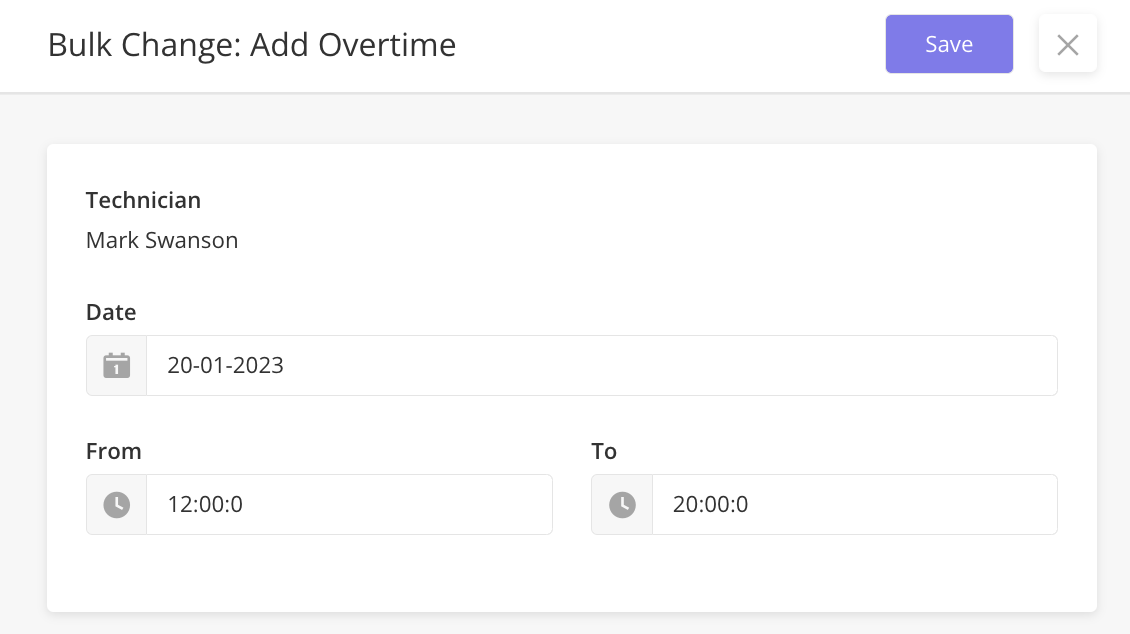This screenshot has height=634, width=1130.
Task: Focus the To time input 20:00:0
Action: (x=855, y=504)
